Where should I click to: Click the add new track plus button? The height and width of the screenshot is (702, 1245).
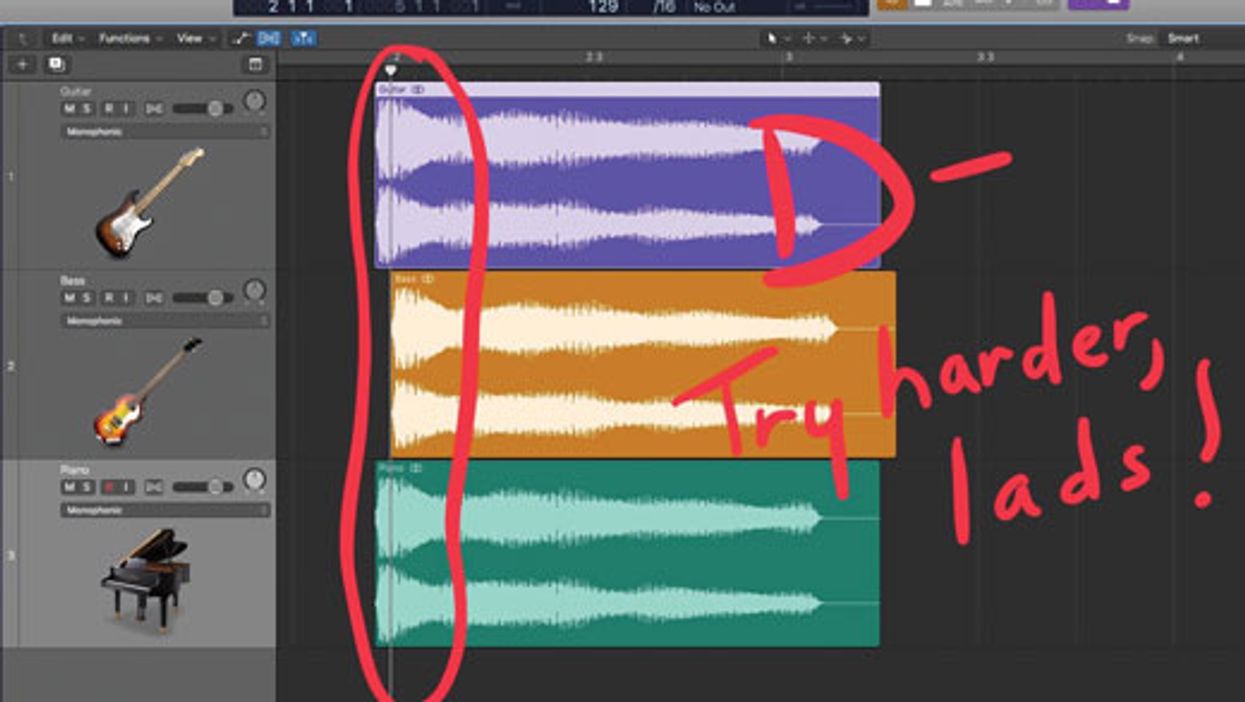[22, 64]
